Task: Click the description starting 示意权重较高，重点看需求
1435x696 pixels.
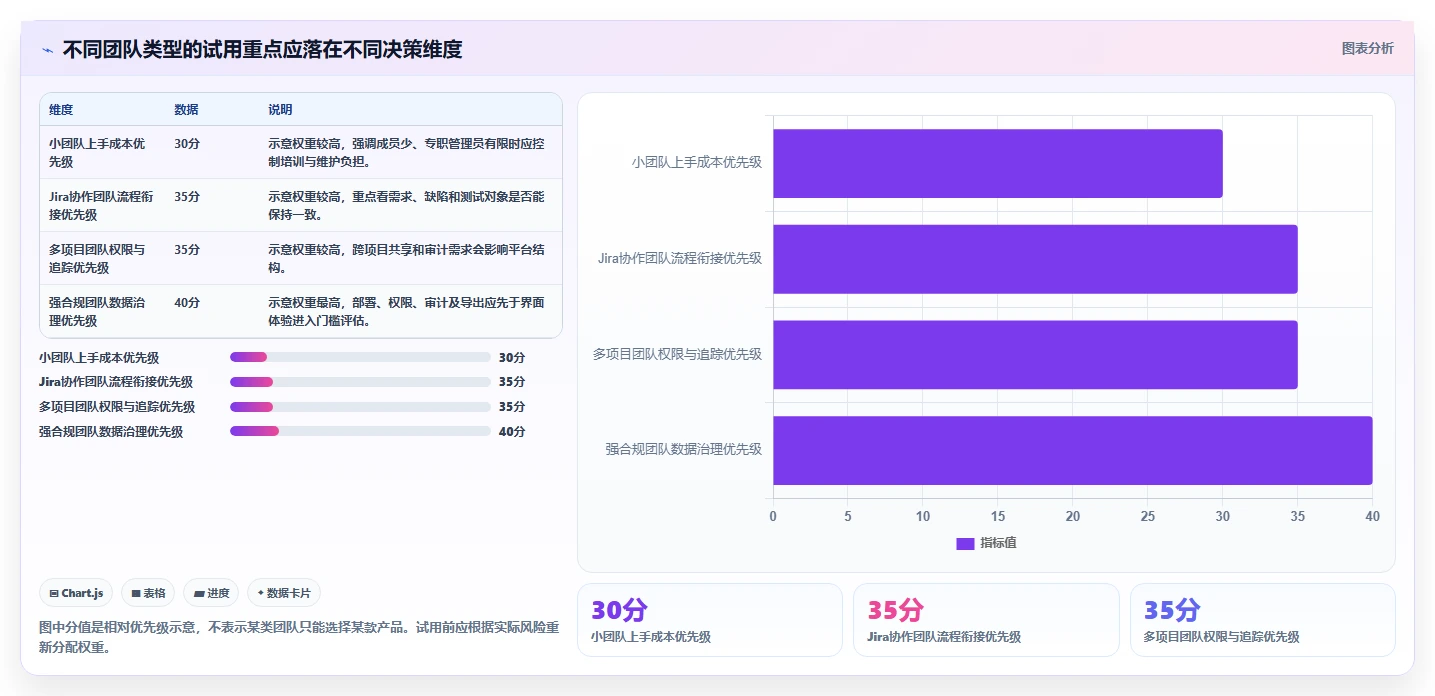Action: pyautogui.click(x=406, y=205)
